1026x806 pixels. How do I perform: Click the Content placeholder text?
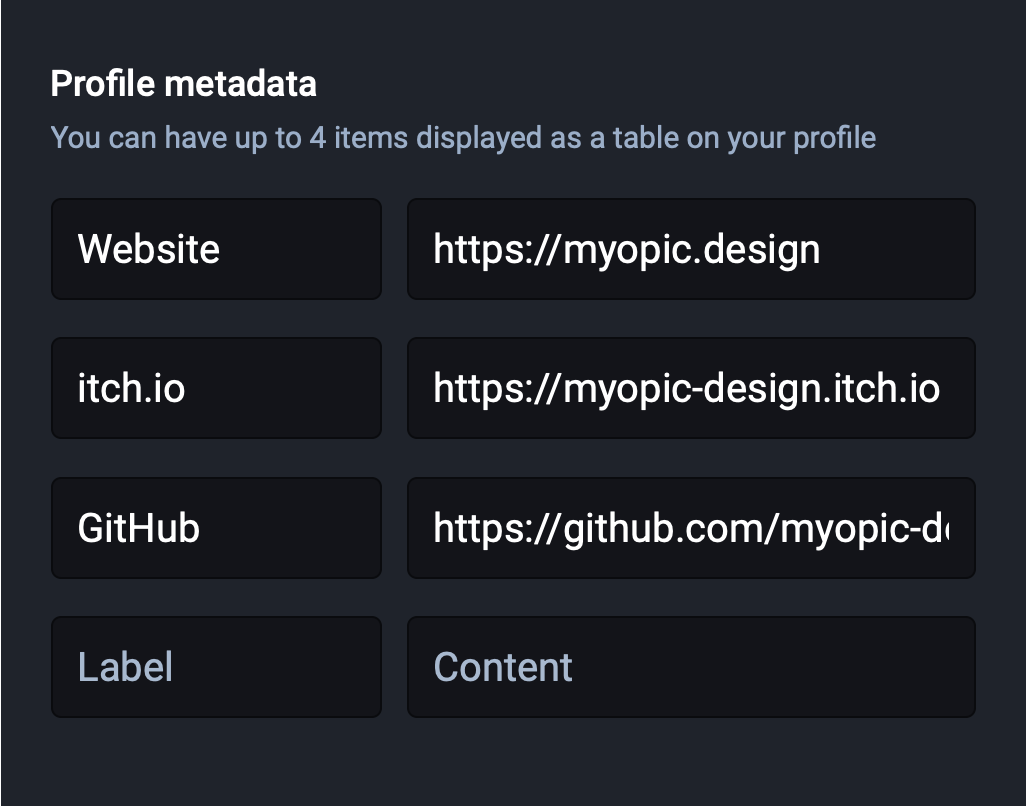click(x=503, y=667)
